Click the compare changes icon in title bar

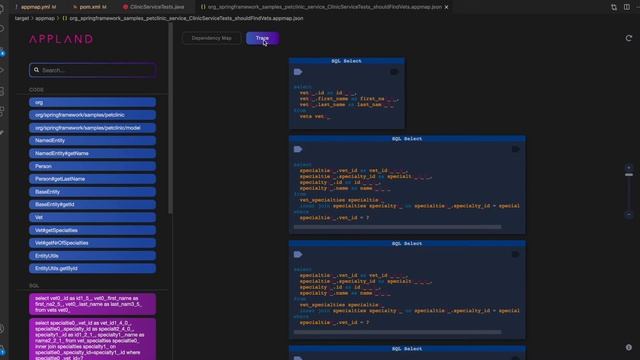click(614, 7)
